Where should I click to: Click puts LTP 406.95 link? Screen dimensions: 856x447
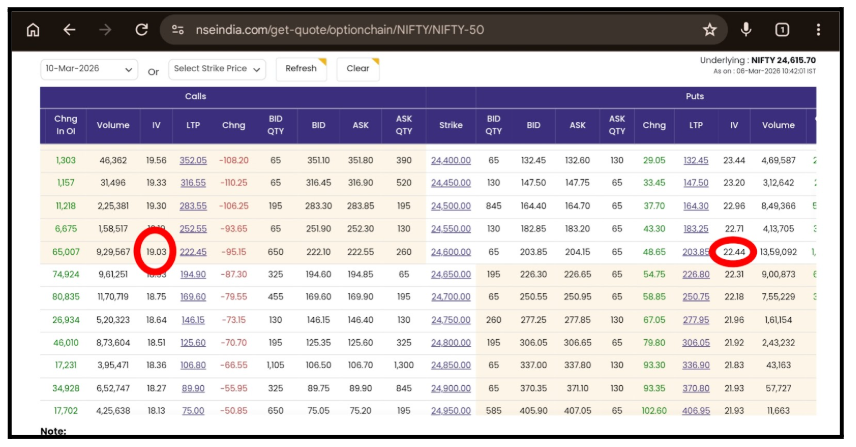click(x=695, y=410)
